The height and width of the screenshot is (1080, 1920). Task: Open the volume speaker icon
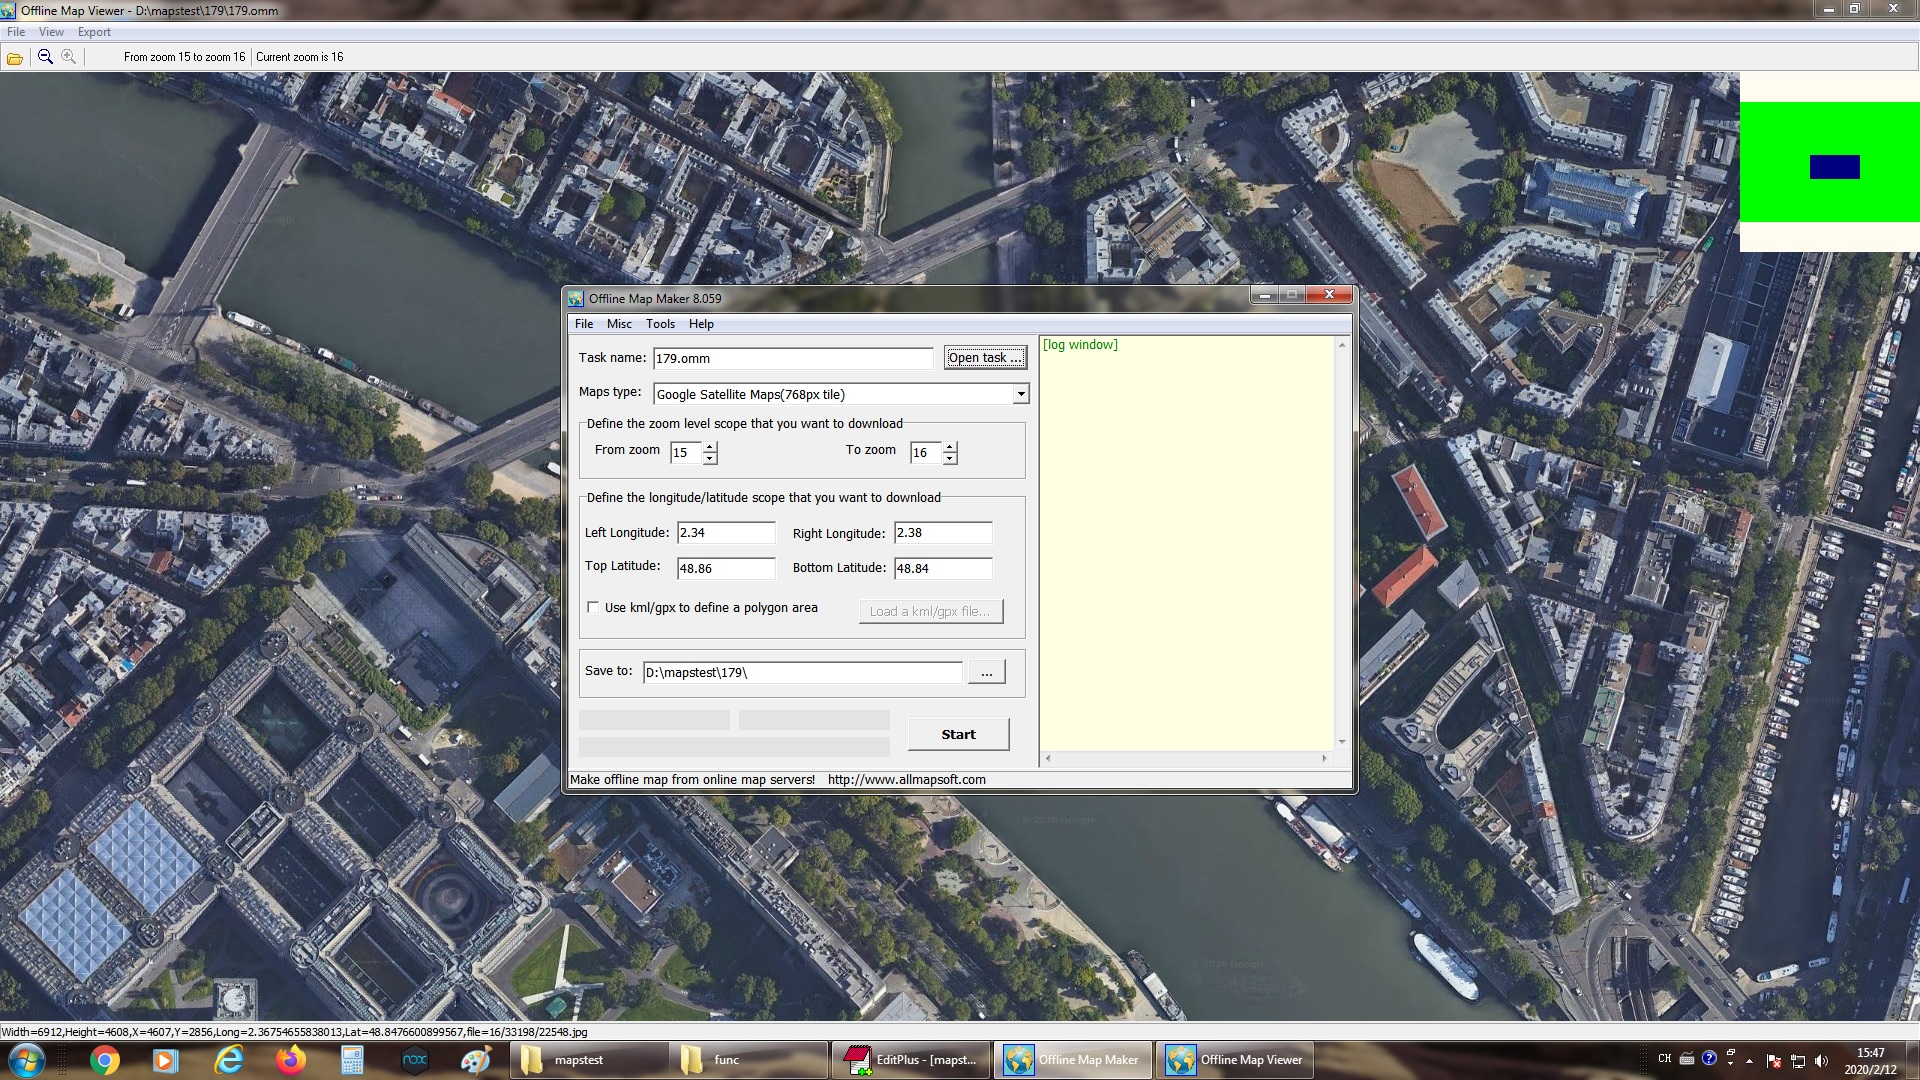point(1821,1061)
